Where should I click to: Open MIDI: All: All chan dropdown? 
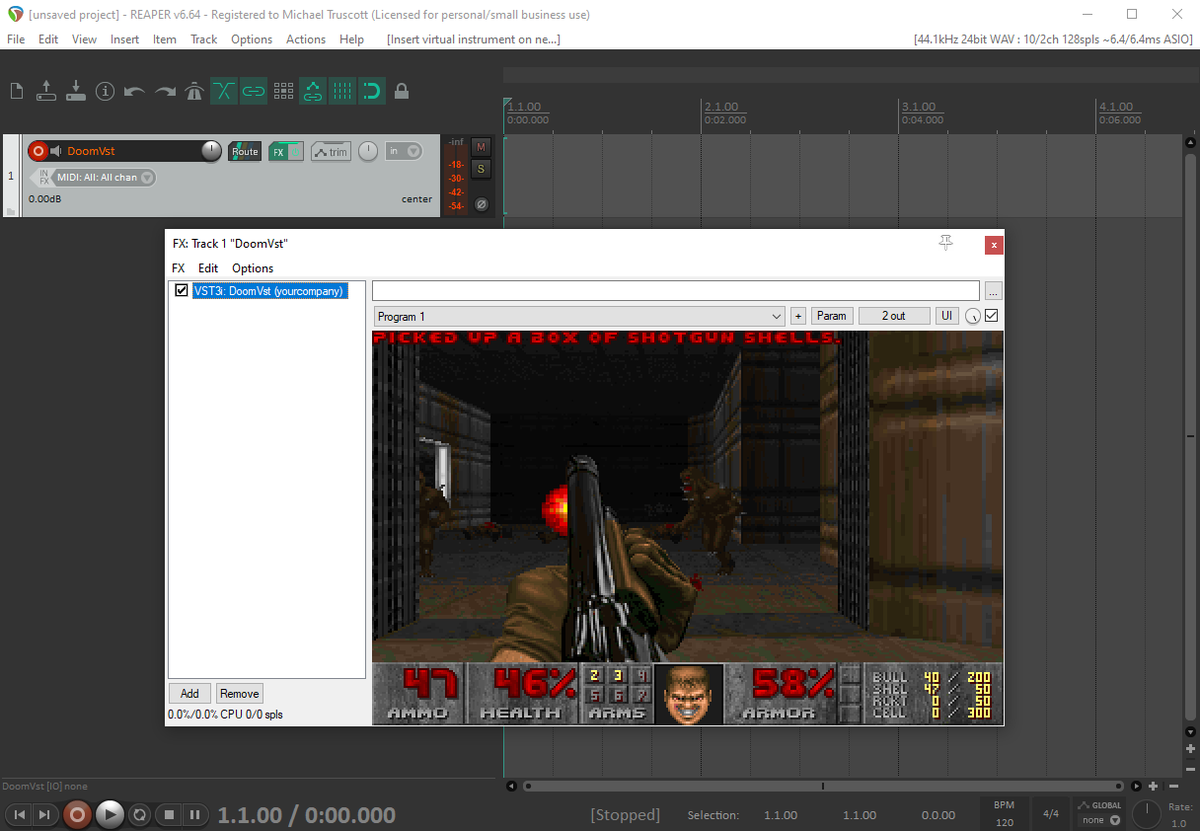pos(105,177)
